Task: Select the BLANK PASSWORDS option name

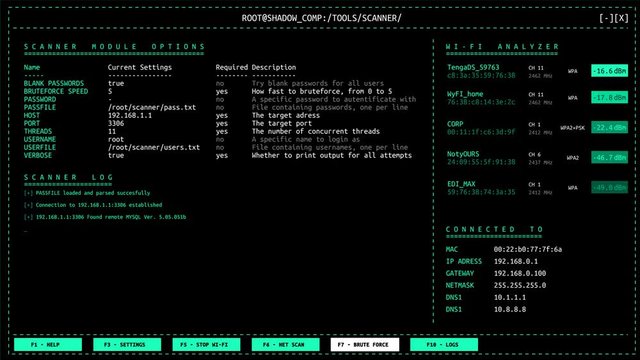Action: tap(53, 83)
